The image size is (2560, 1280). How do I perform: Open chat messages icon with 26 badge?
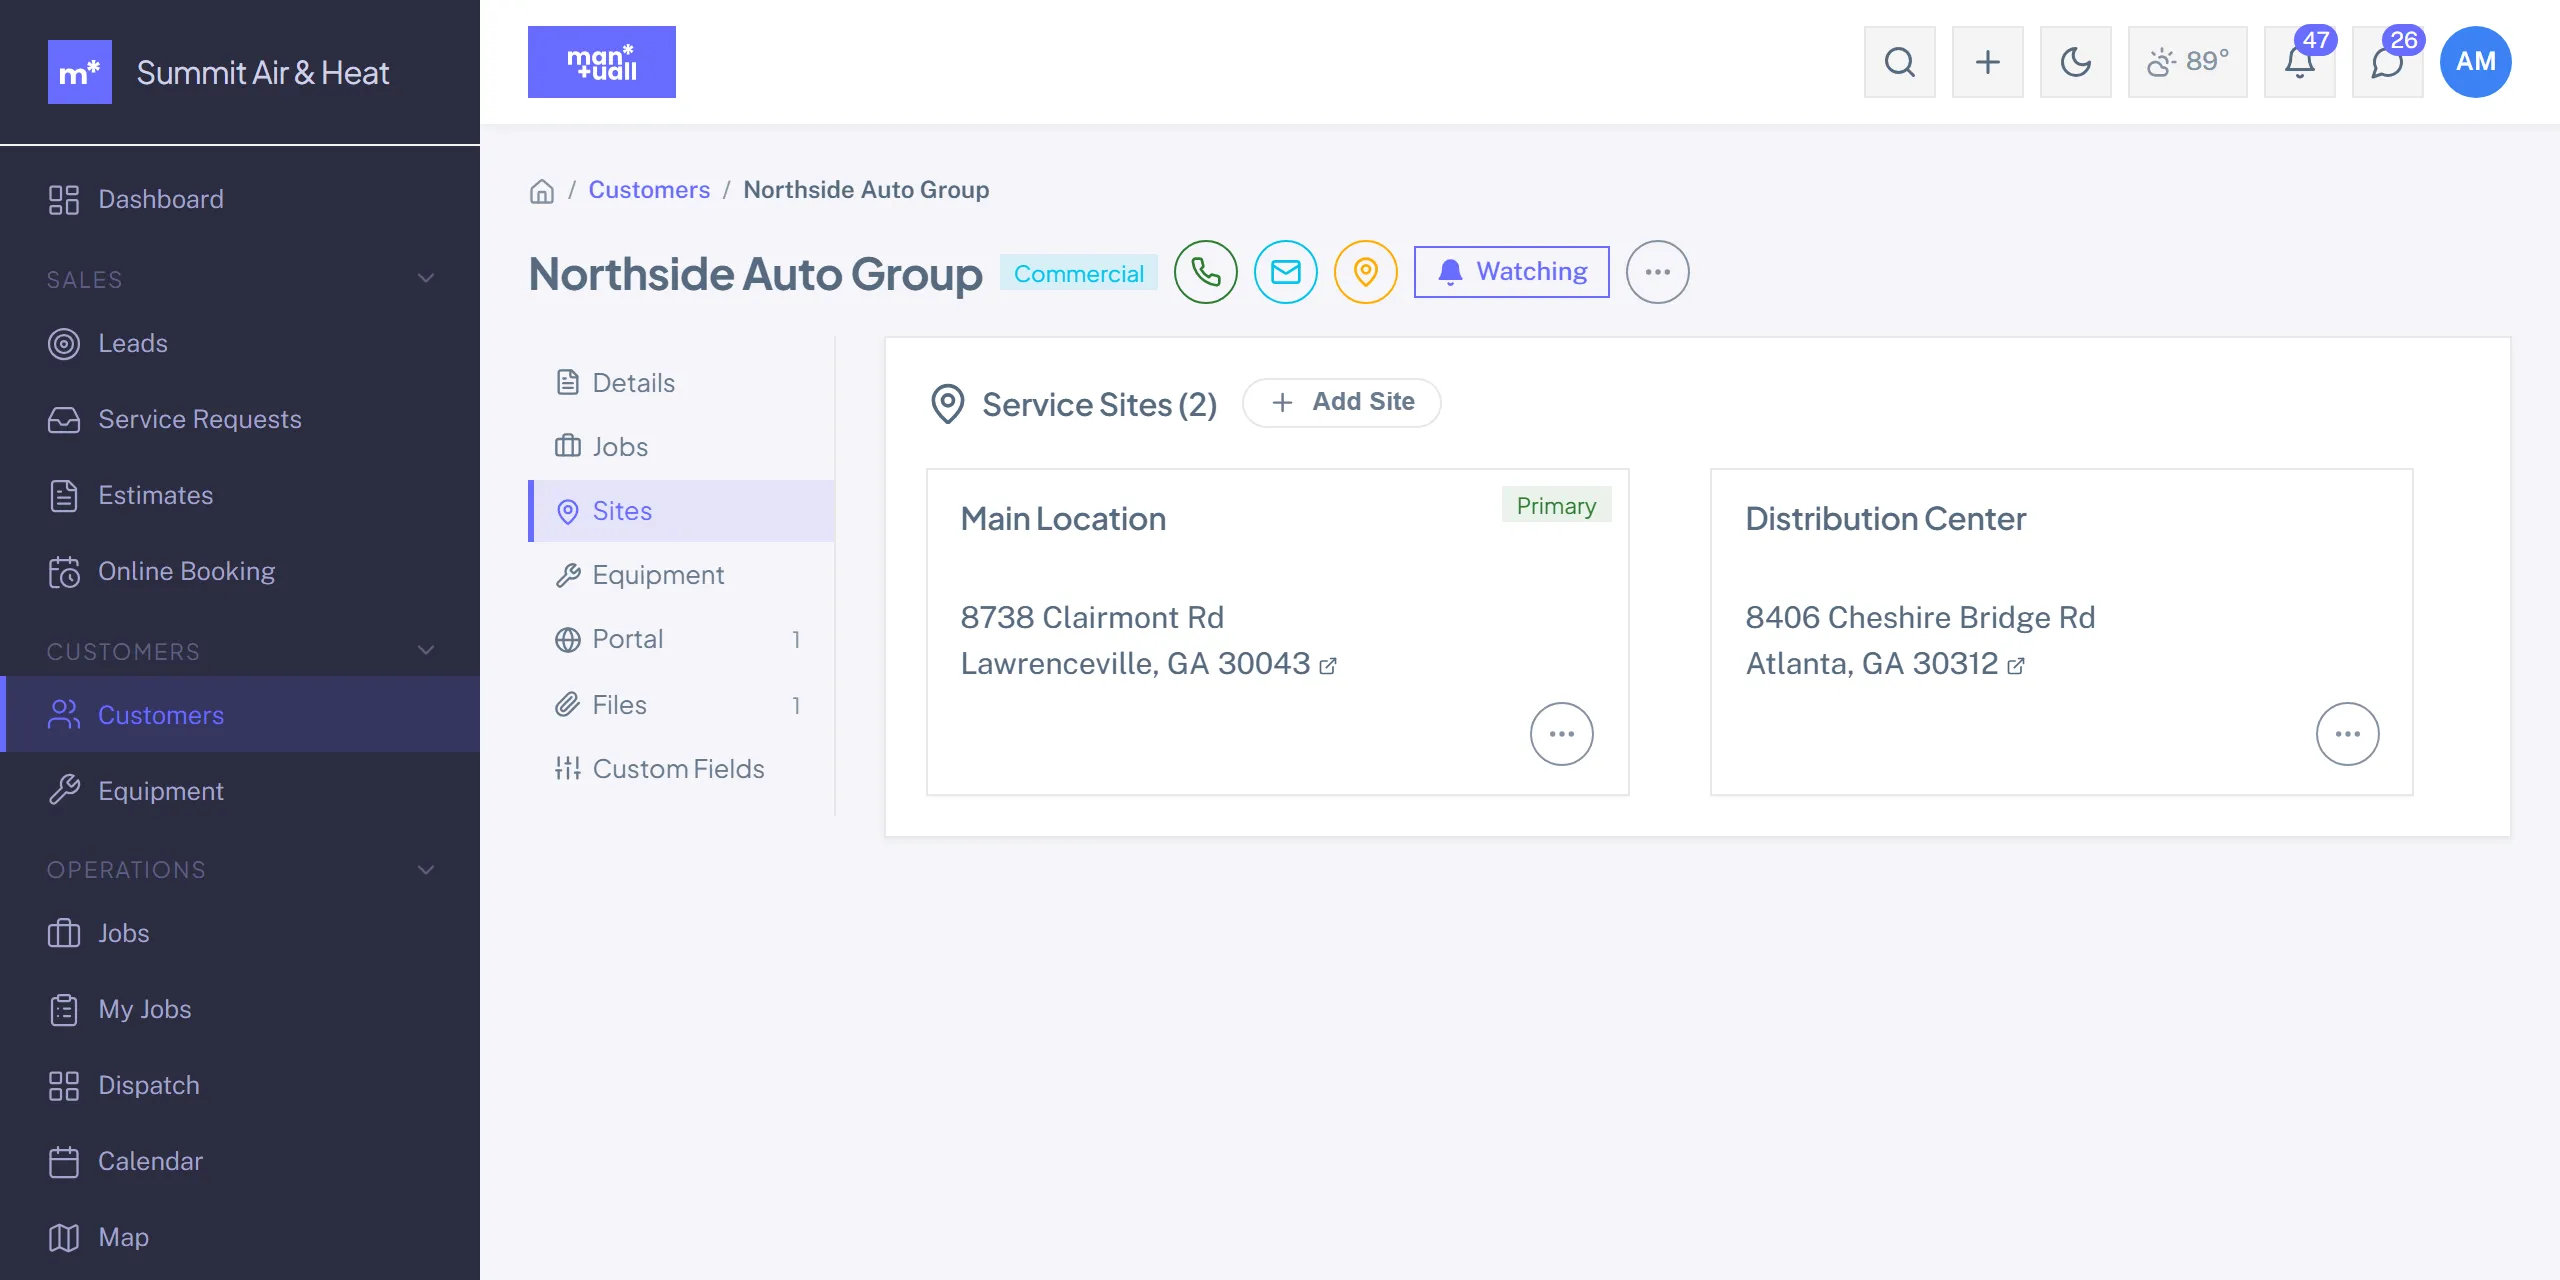tap(2387, 62)
